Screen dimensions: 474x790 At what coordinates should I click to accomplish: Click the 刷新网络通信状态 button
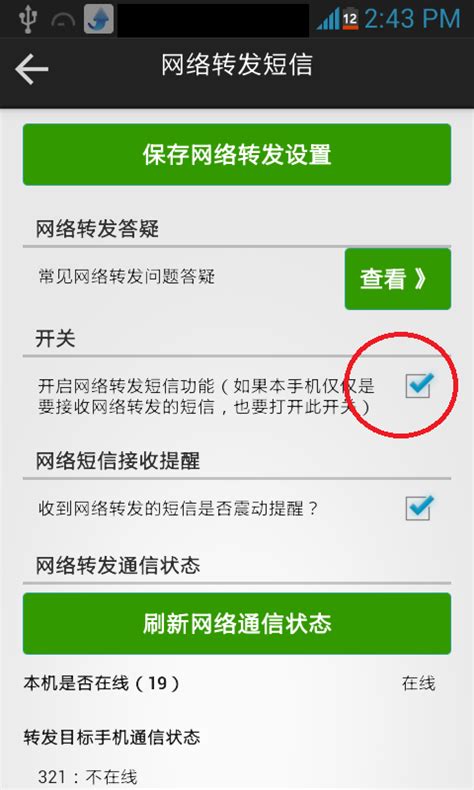(237, 624)
